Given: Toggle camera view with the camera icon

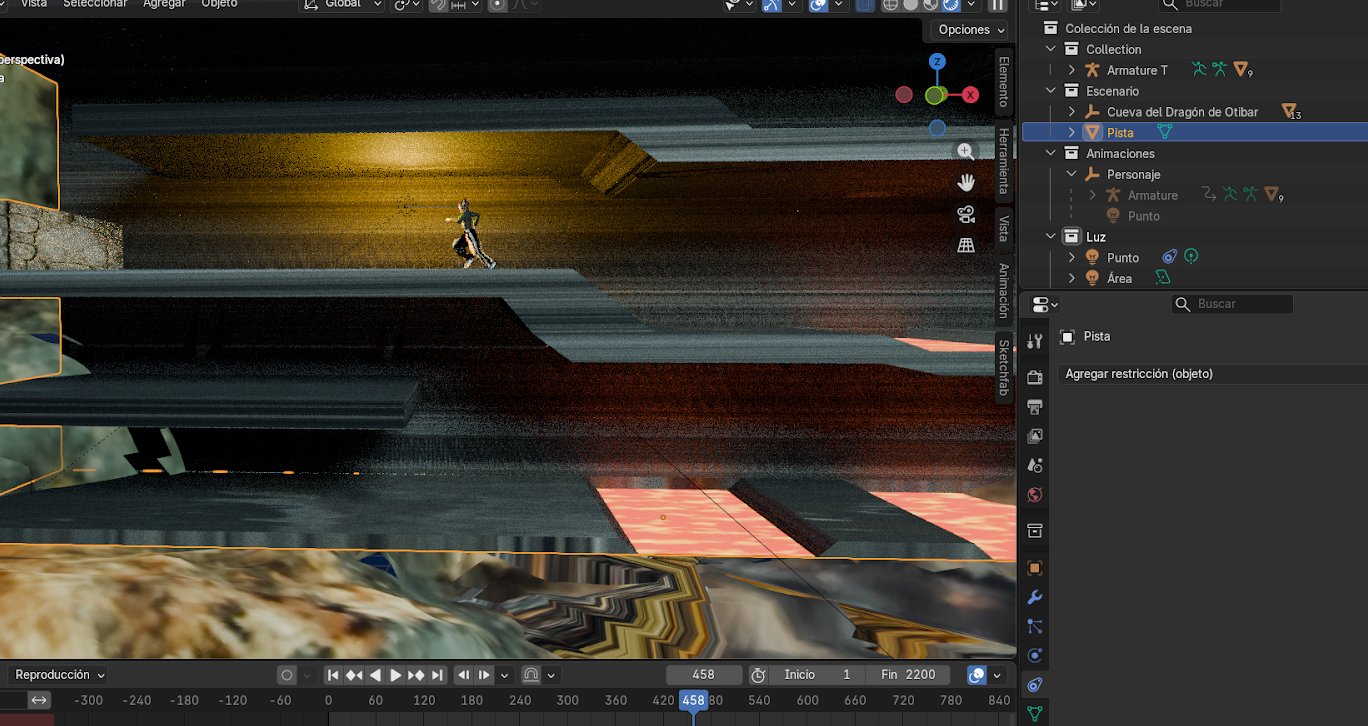Looking at the screenshot, I should pos(966,214).
